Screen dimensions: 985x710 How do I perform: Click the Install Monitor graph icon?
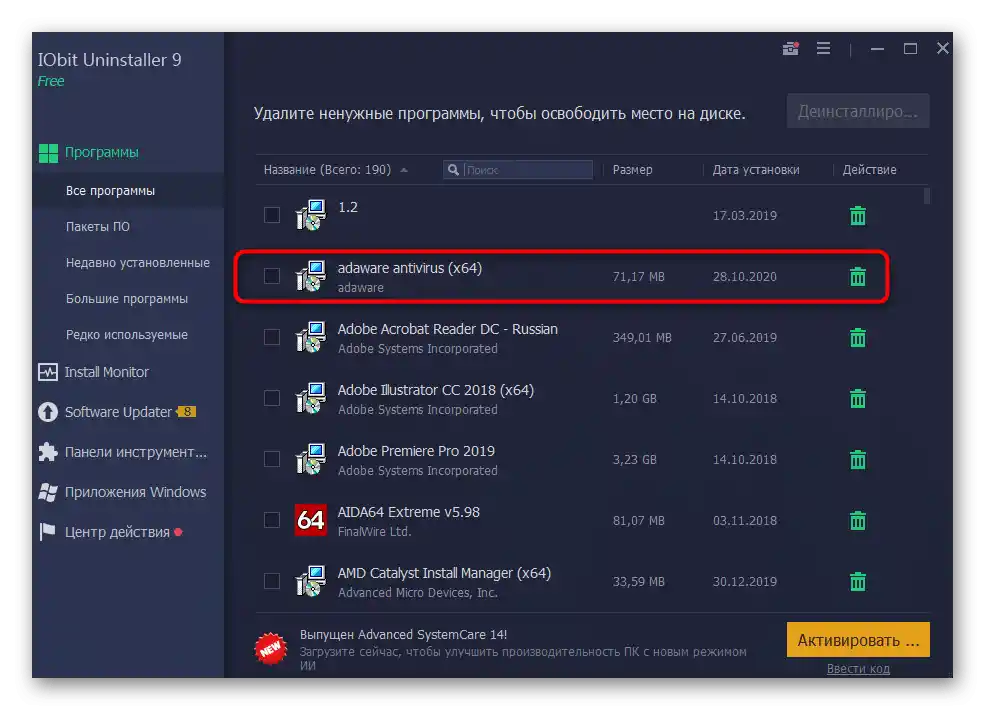[48, 372]
